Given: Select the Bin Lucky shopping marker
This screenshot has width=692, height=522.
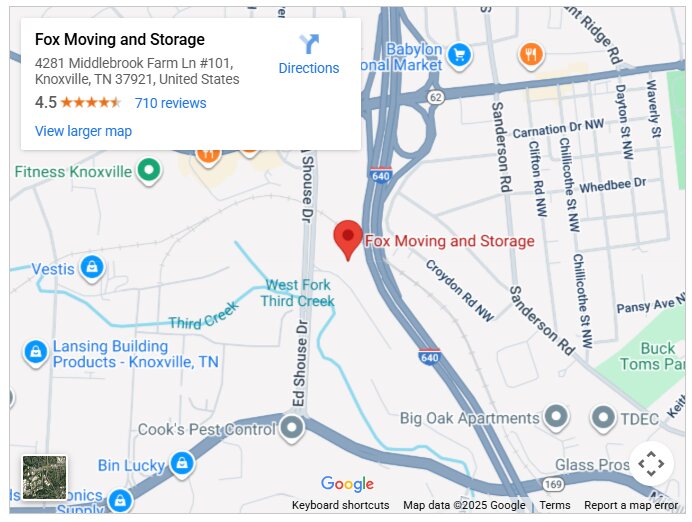Looking at the screenshot, I should coord(182,465).
